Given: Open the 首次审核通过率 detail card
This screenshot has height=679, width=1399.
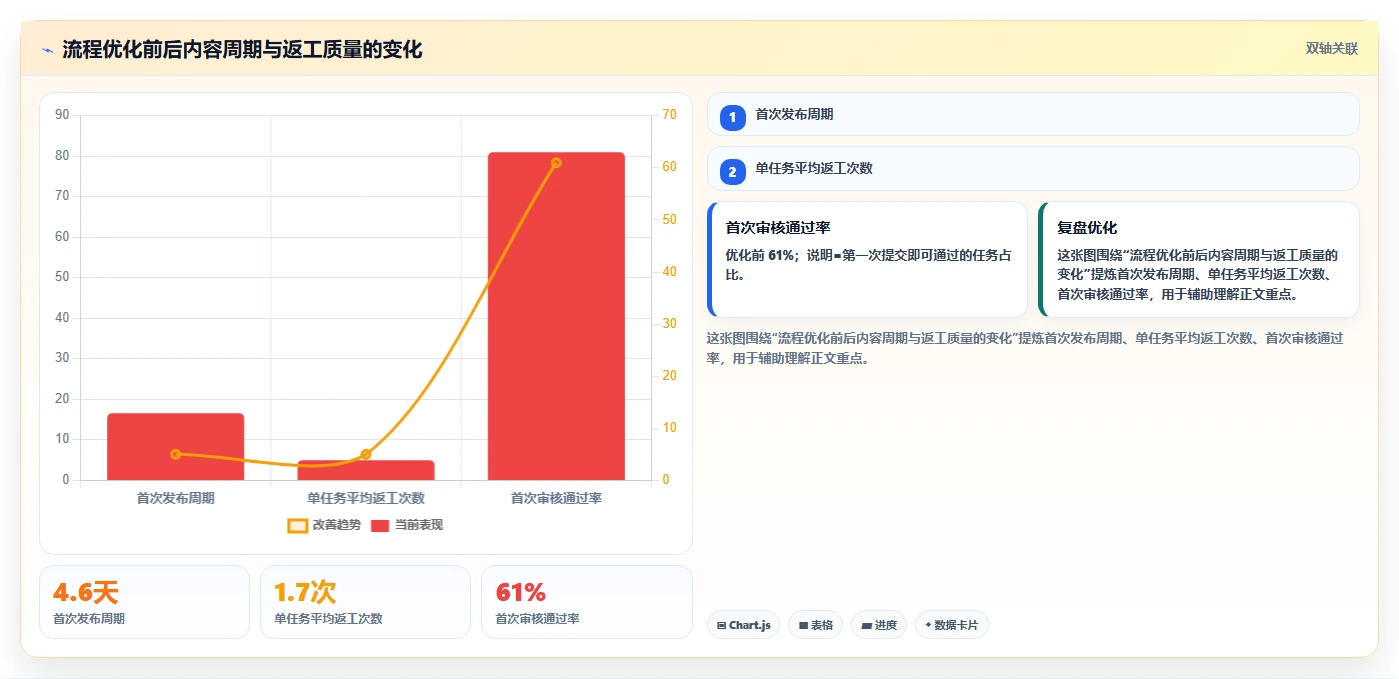Looking at the screenshot, I should pyautogui.click(x=867, y=259).
